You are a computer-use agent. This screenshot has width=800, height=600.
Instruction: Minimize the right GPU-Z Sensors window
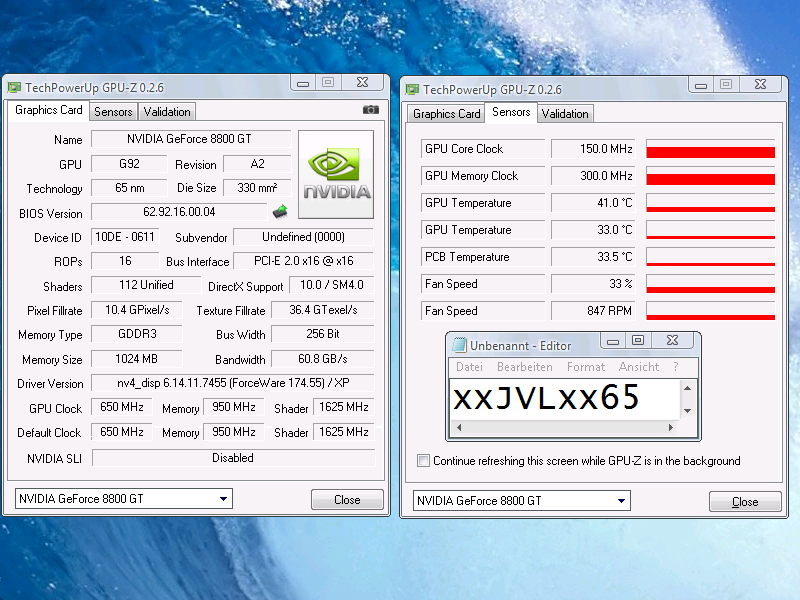click(x=701, y=85)
